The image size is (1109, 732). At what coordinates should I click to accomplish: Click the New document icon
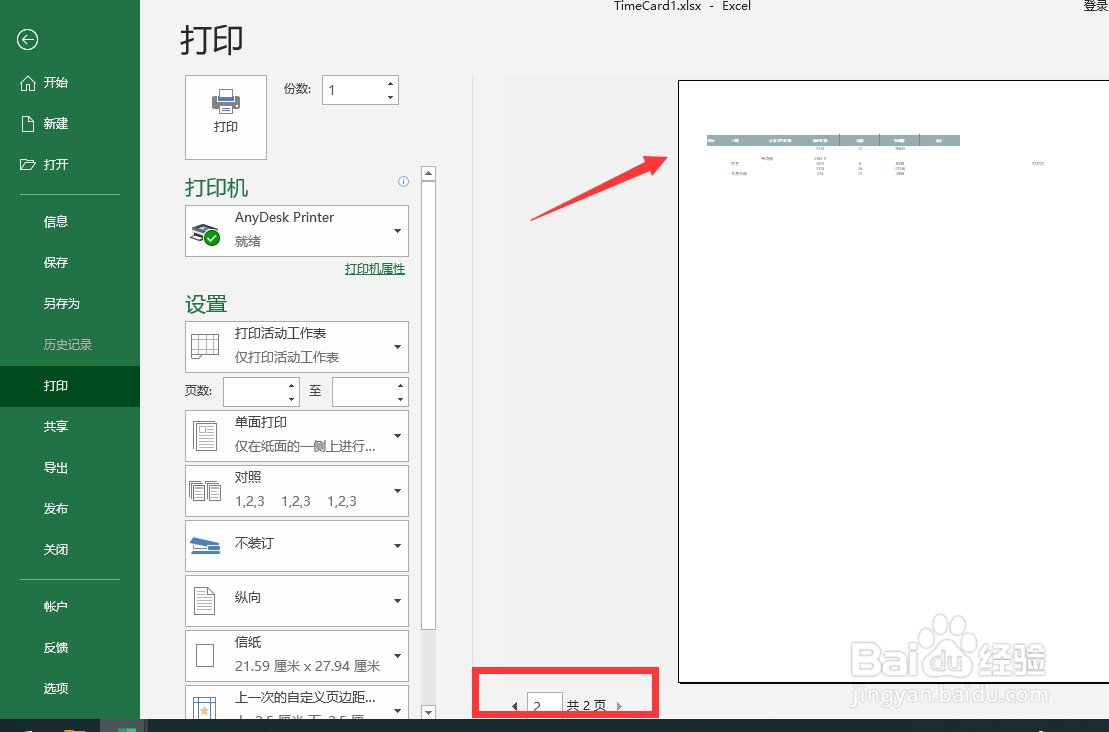tap(28, 124)
